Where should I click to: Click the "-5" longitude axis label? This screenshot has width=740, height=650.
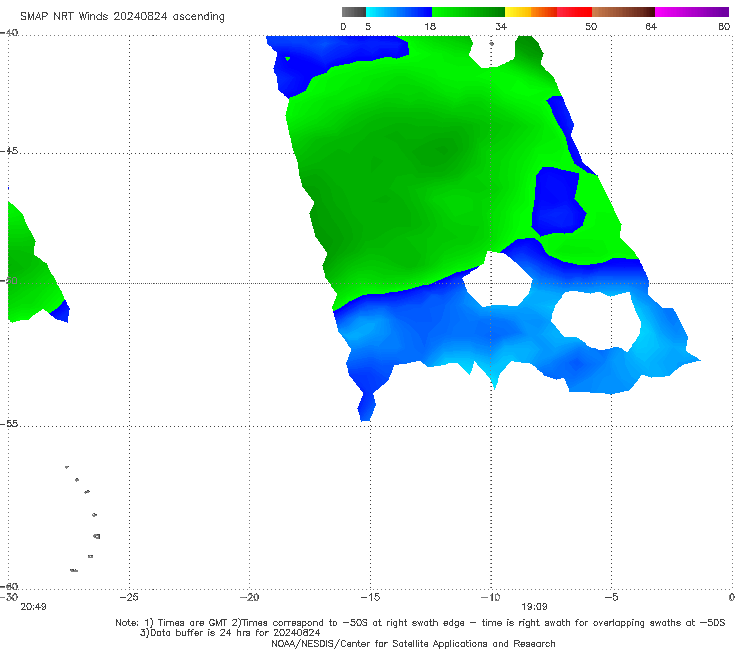[x=611, y=597]
